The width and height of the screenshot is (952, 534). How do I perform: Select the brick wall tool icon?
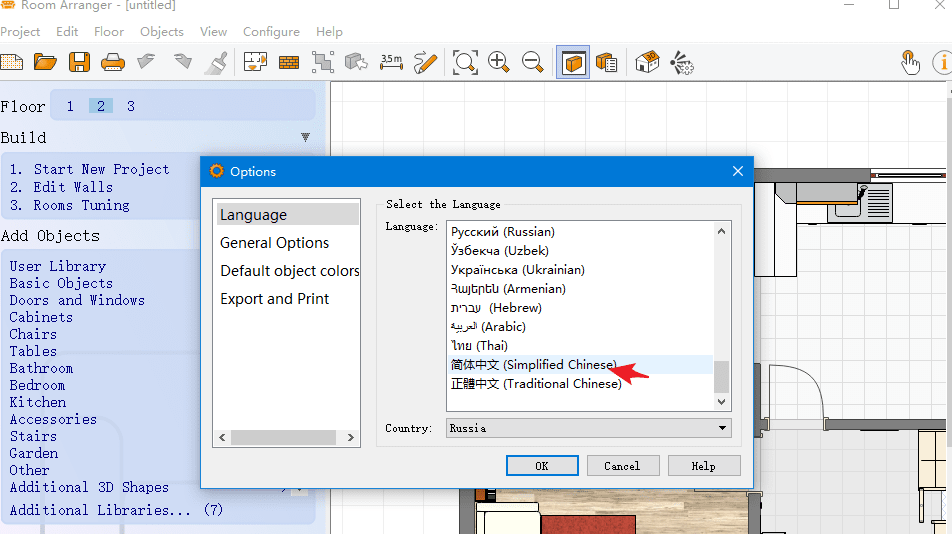289,62
